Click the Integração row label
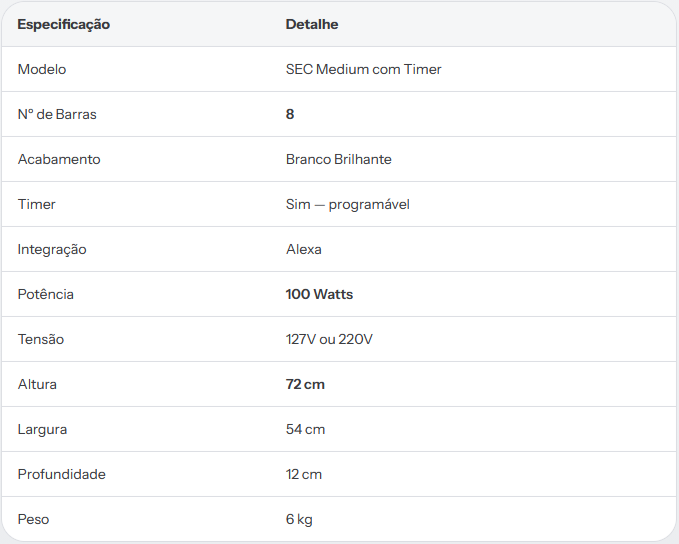The image size is (679, 544). (52, 250)
